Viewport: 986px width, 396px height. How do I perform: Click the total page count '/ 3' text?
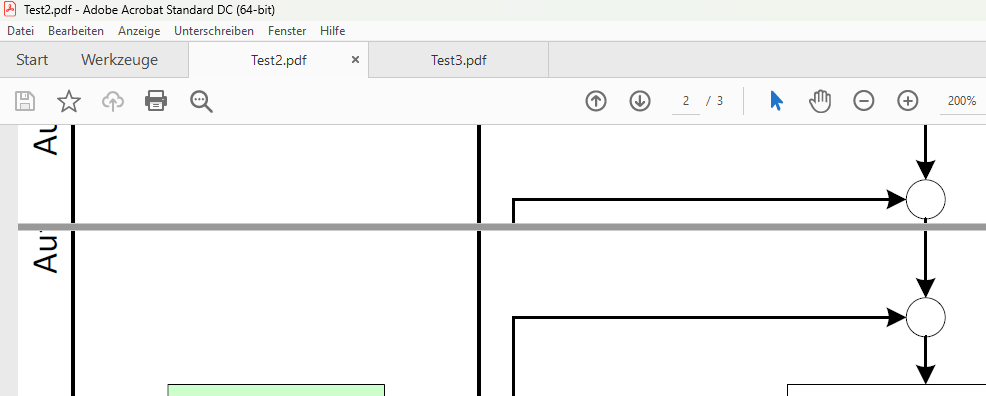(x=715, y=101)
